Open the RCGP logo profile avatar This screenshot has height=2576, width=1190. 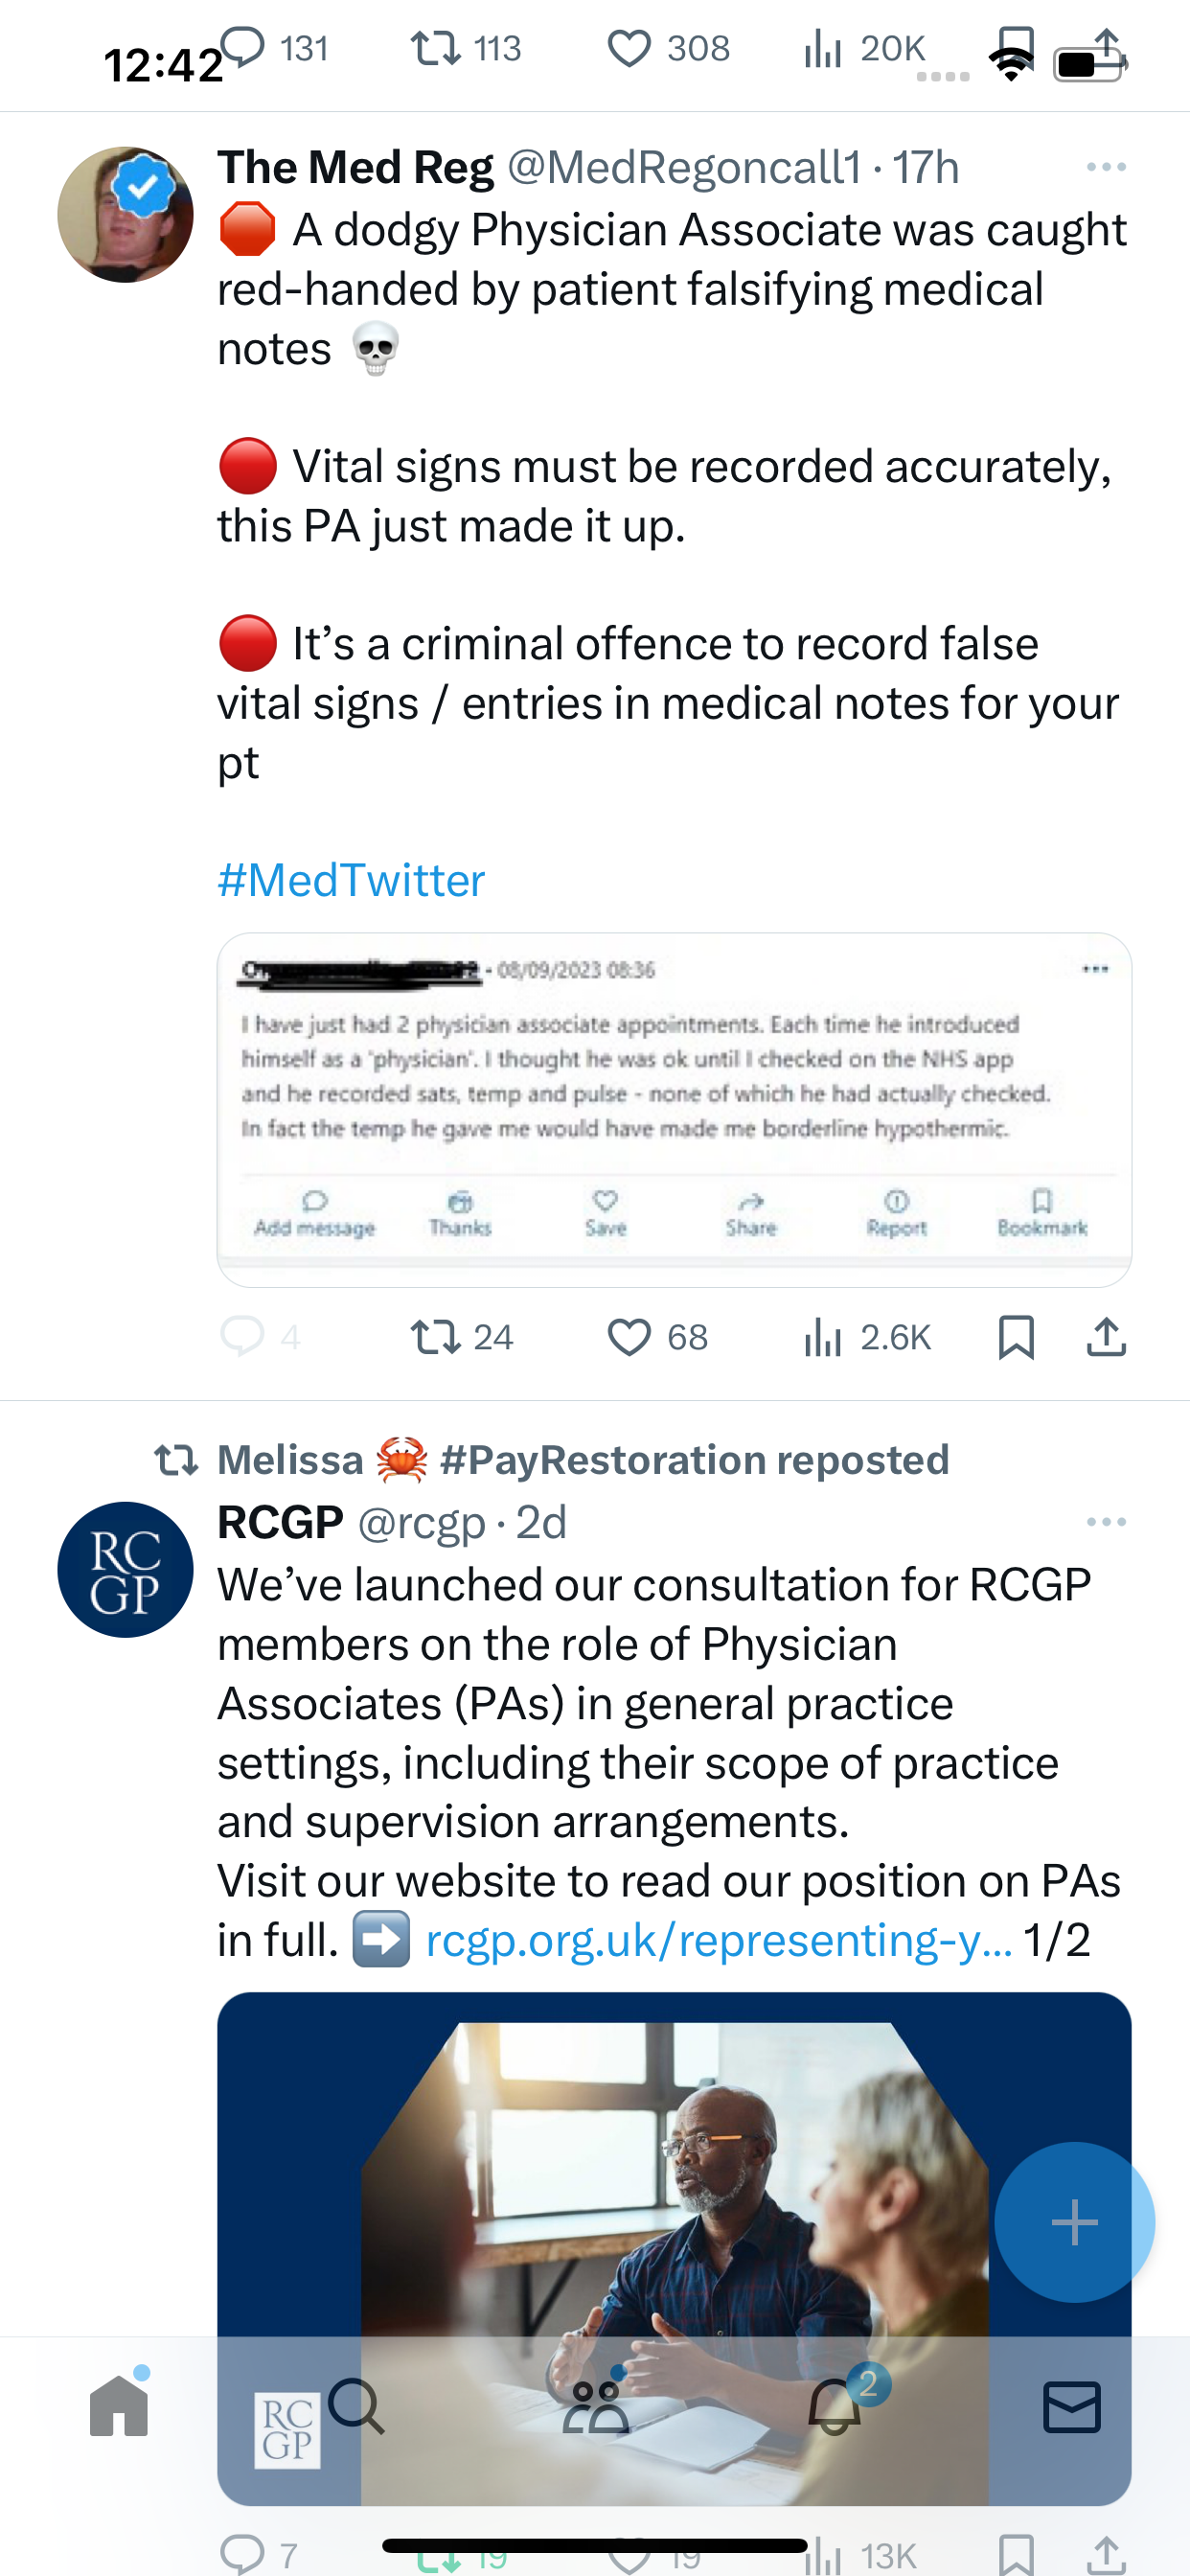[x=125, y=1570]
